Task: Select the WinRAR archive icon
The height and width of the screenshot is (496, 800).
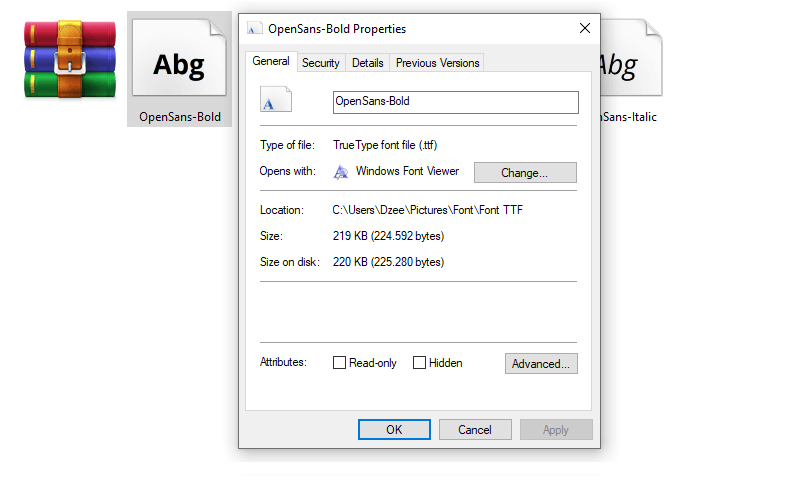Action: pyautogui.click(x=70, y=59)
